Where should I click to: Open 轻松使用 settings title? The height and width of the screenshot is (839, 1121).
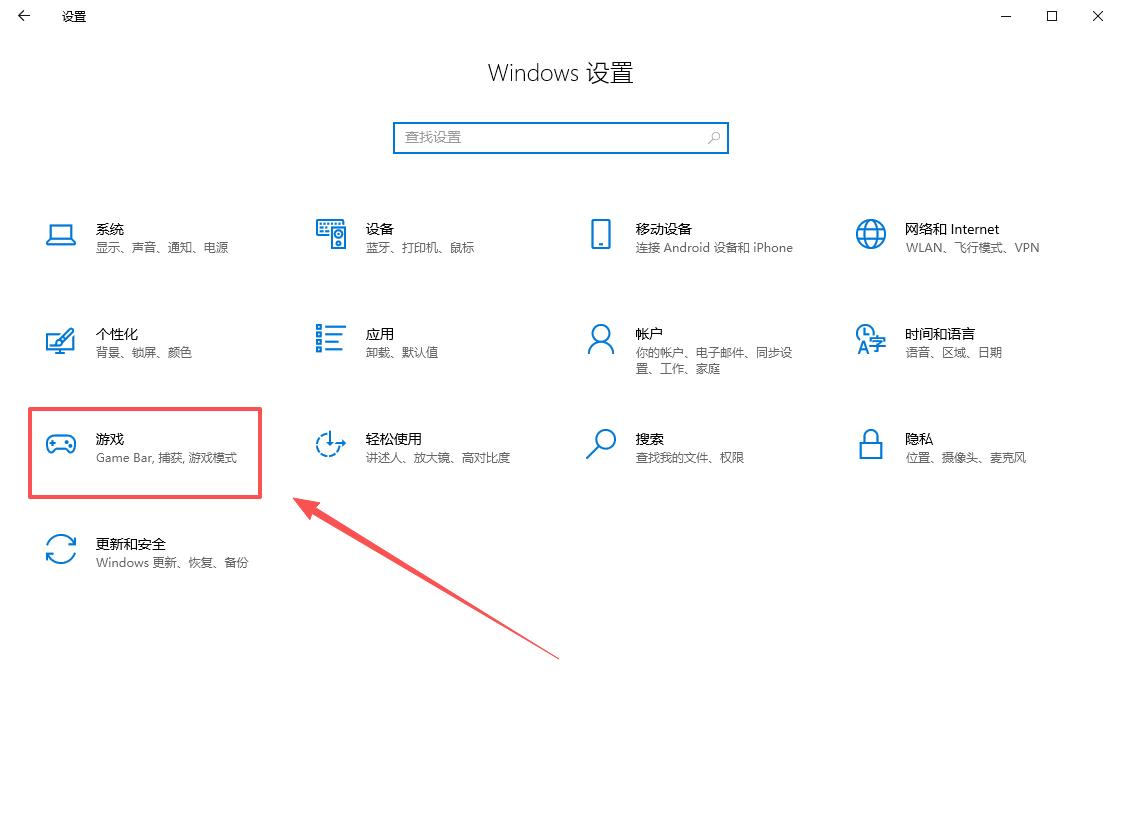click(393, 440)
